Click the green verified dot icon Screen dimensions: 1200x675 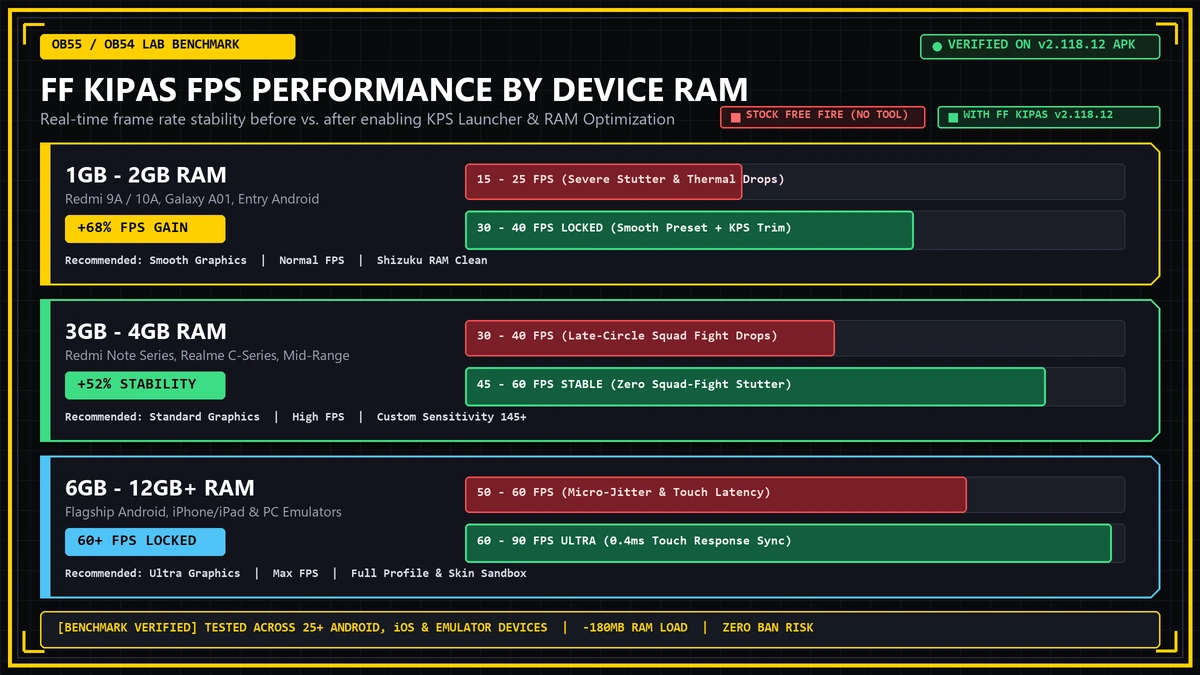tap(937, 46)
